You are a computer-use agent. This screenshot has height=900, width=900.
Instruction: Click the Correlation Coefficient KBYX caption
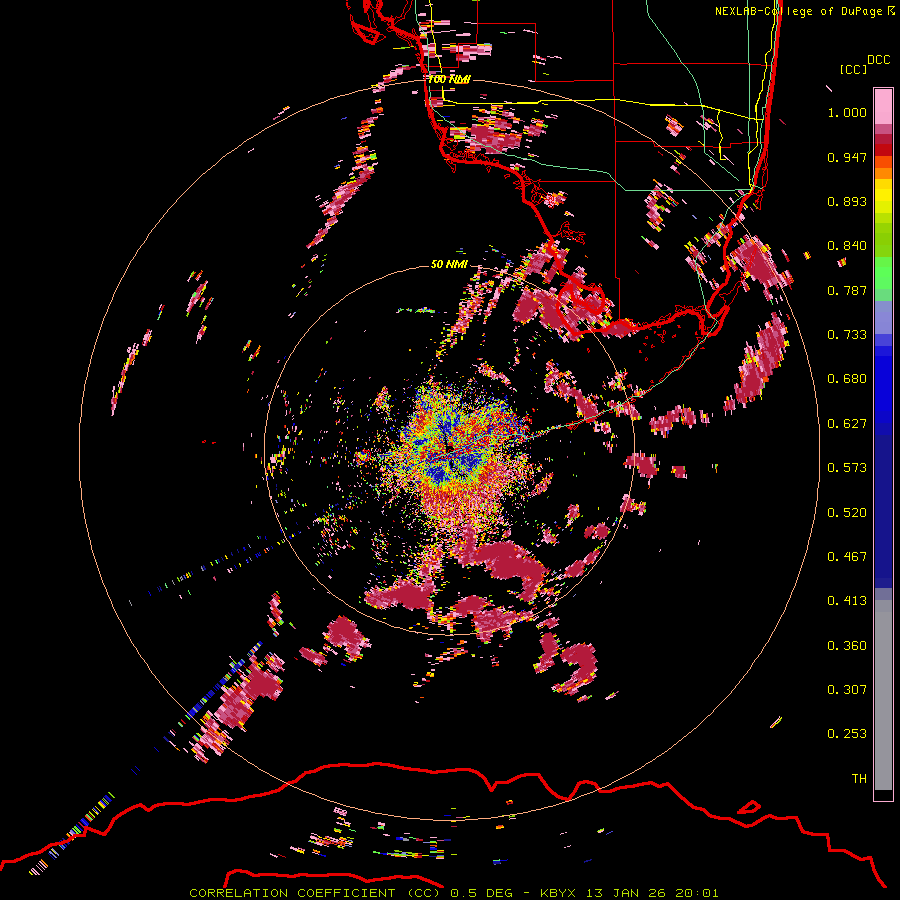click(454, 893)
